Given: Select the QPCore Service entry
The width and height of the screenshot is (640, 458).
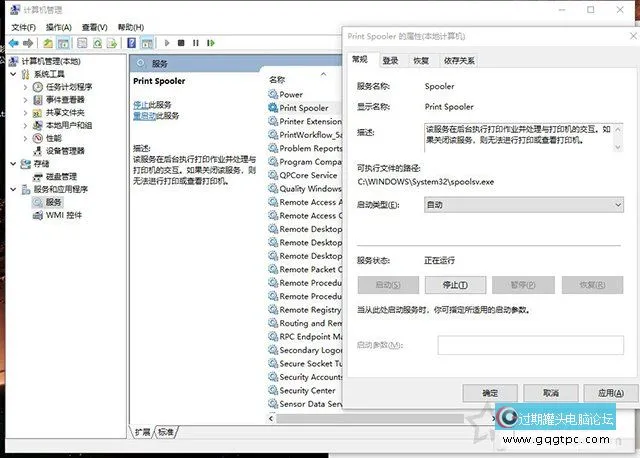Looking at the screenshot, I should pyautogui.click(x=308, y=175).
